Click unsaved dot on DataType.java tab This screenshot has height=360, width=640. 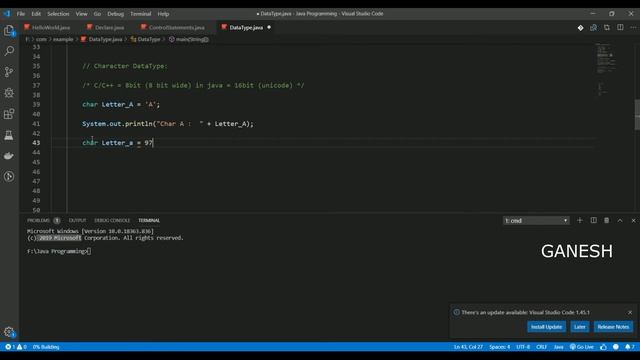point(269,27)
